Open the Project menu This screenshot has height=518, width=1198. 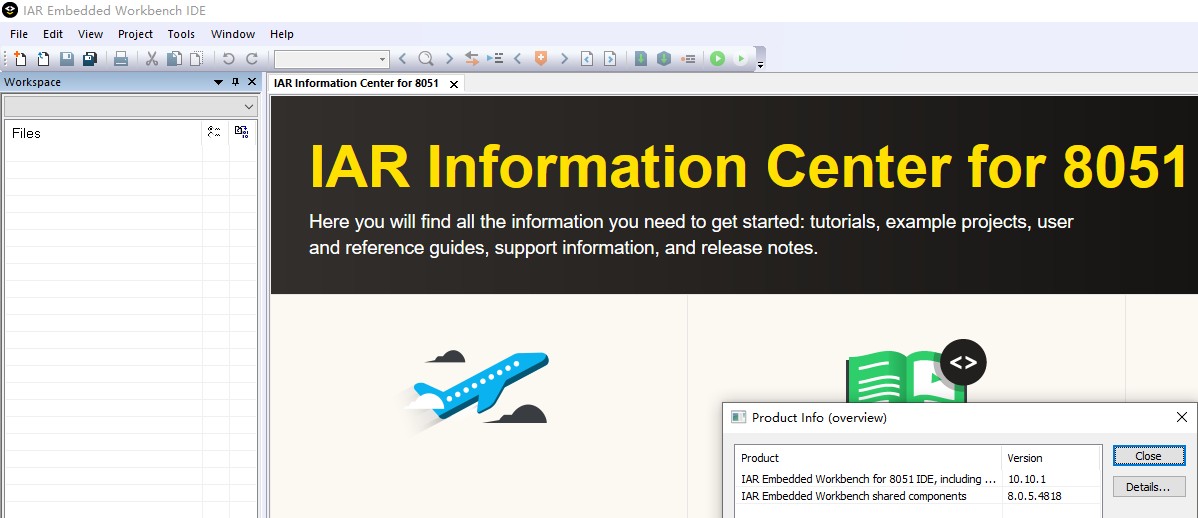(x=135, y=34)
